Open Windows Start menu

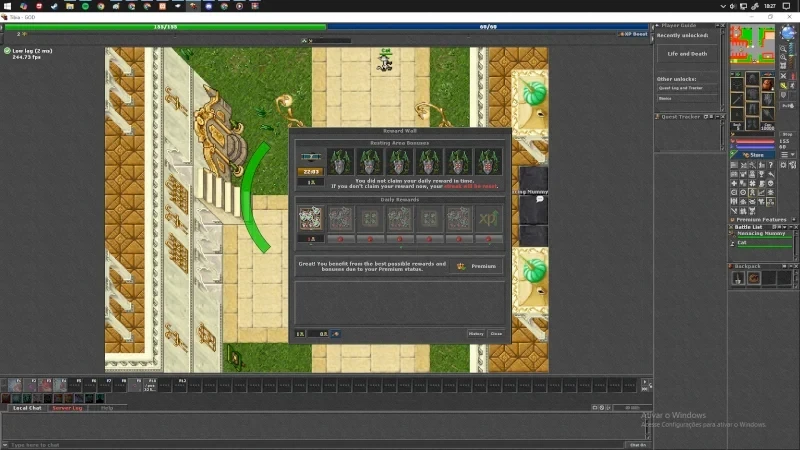click(7, 6)
